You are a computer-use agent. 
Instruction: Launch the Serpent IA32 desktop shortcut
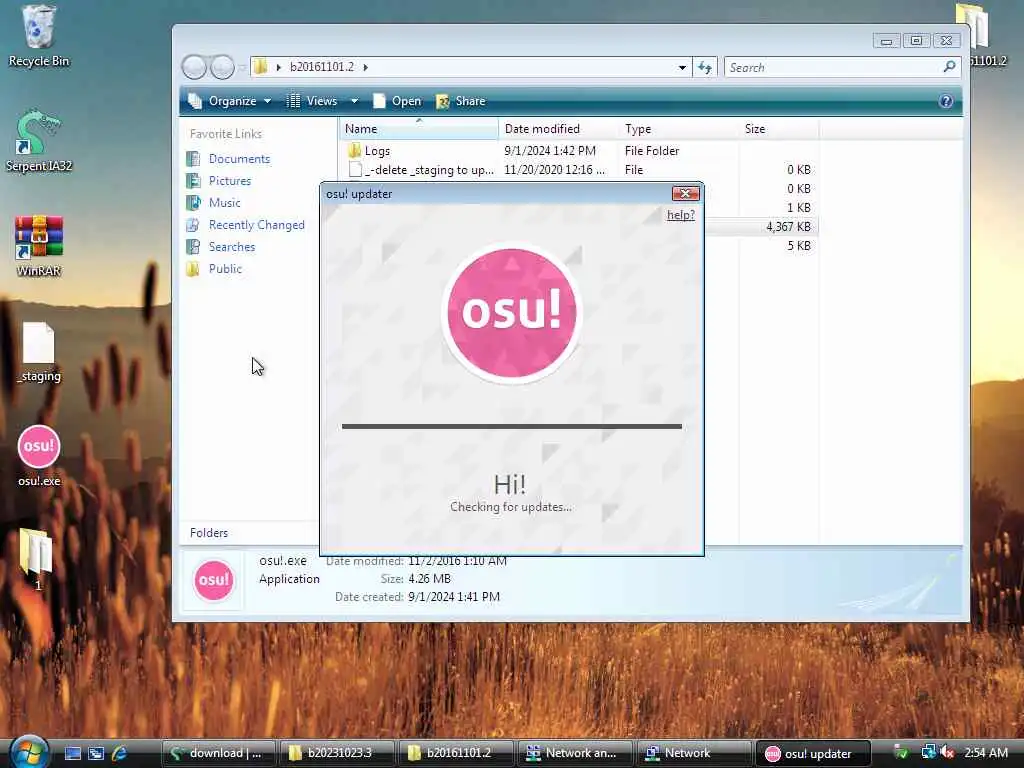[x=39, y=140]
